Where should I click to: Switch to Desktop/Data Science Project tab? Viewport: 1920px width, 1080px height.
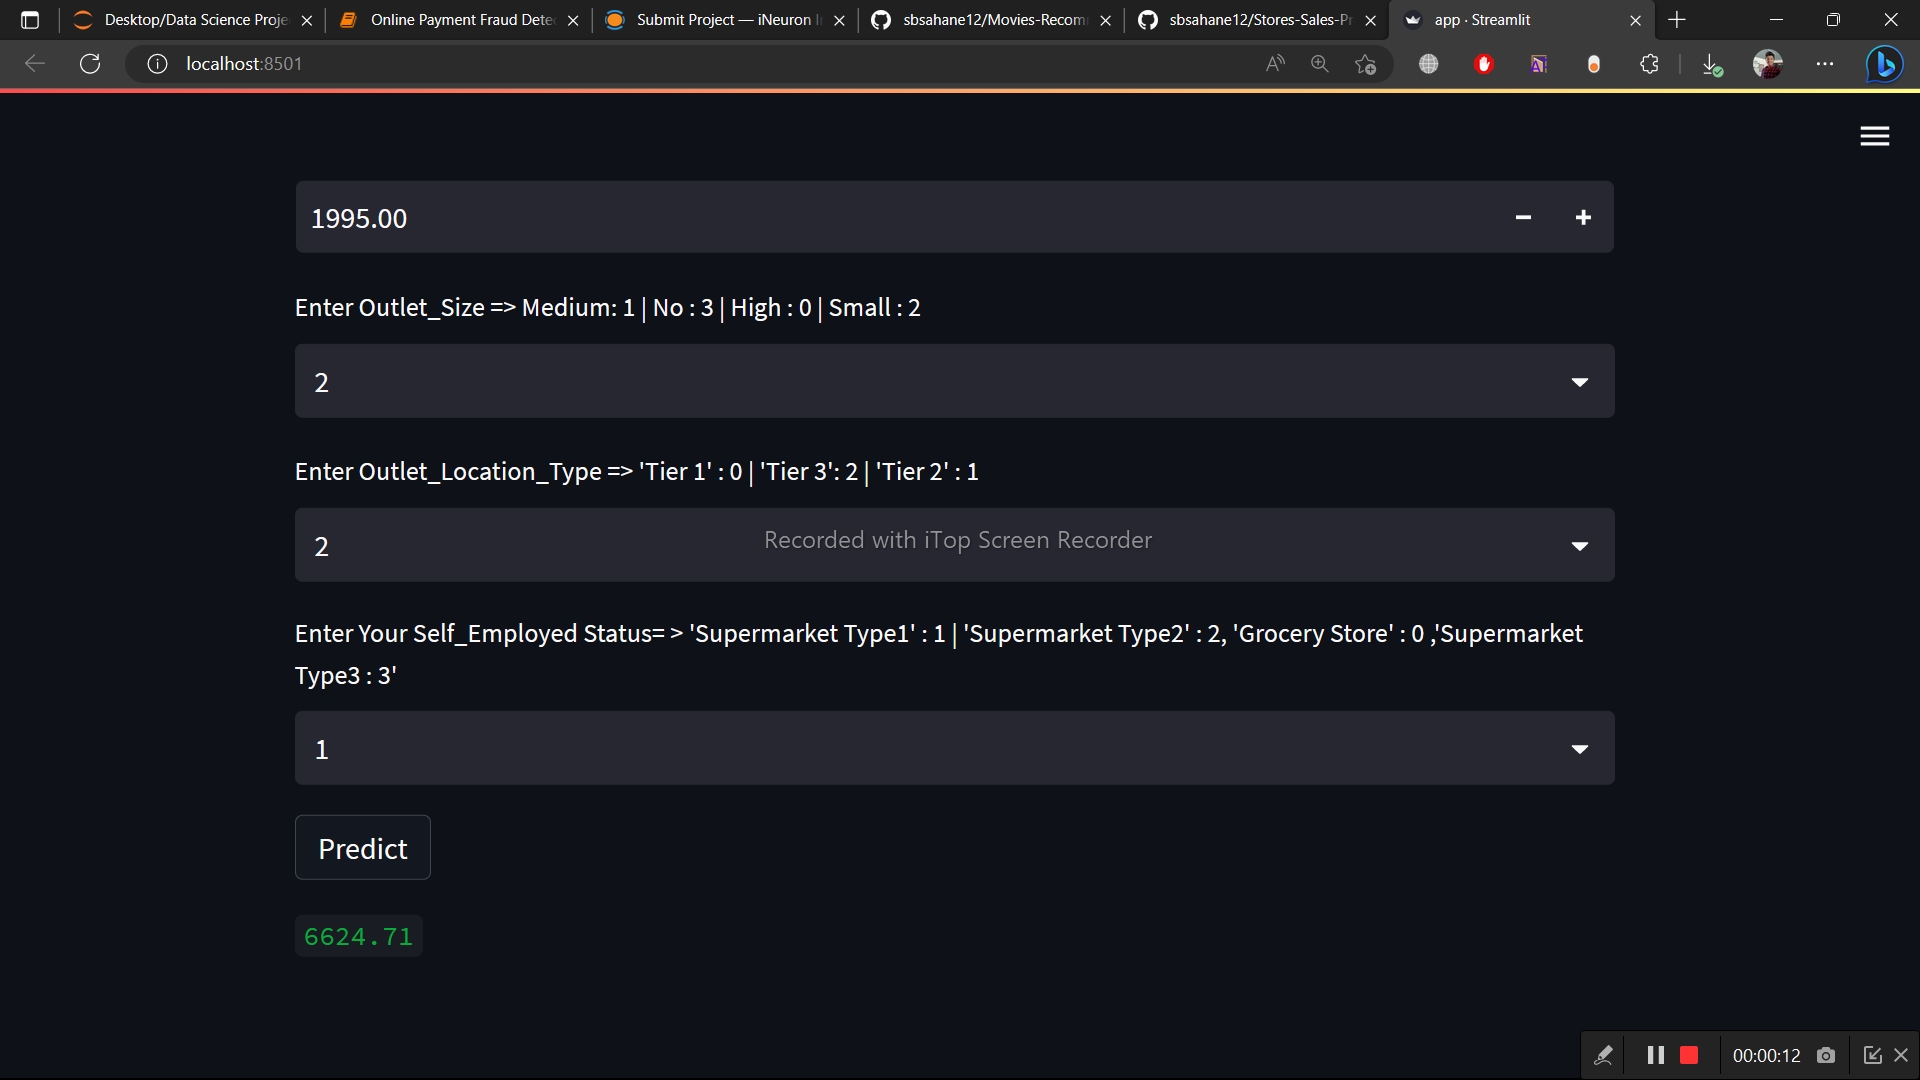(x=195, y=20)
